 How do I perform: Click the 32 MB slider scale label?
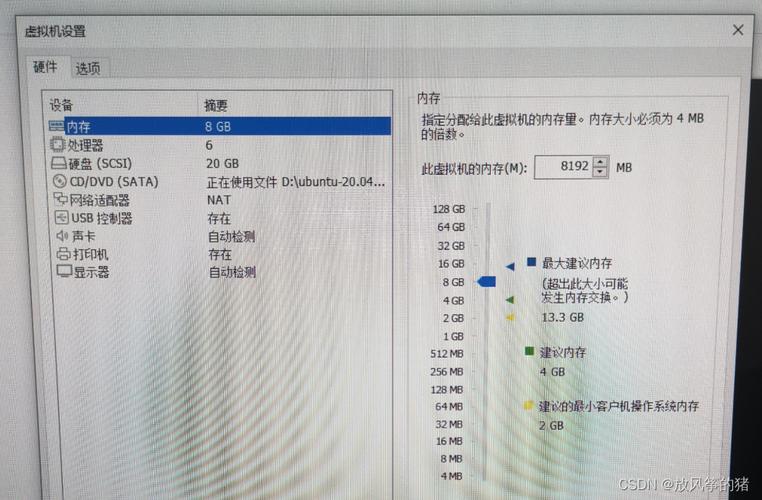(449, 424)
